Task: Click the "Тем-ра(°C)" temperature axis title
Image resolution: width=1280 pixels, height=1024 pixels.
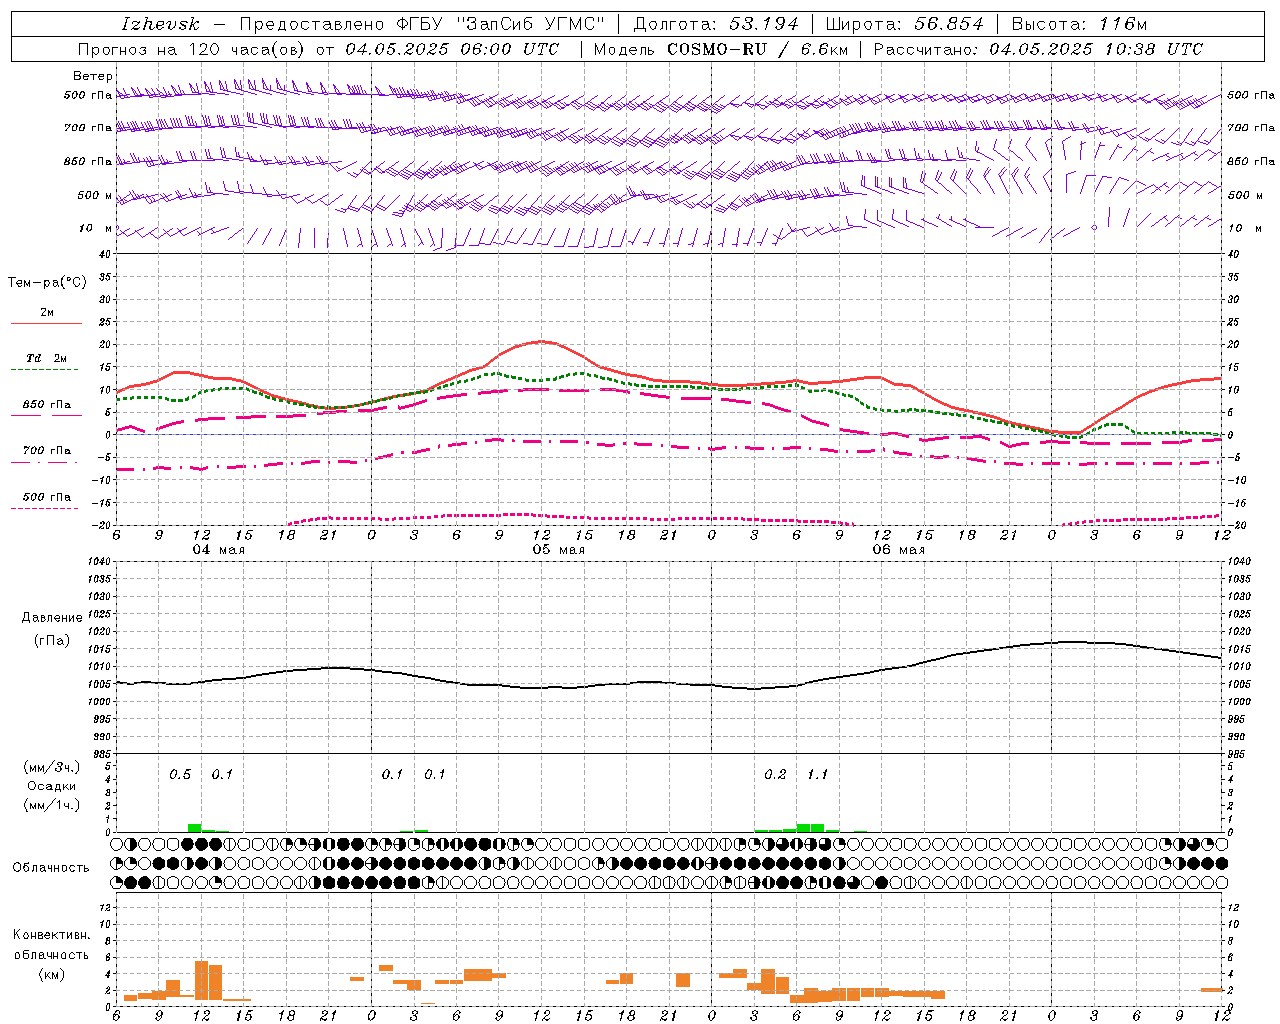Action: tap(47, 283)
